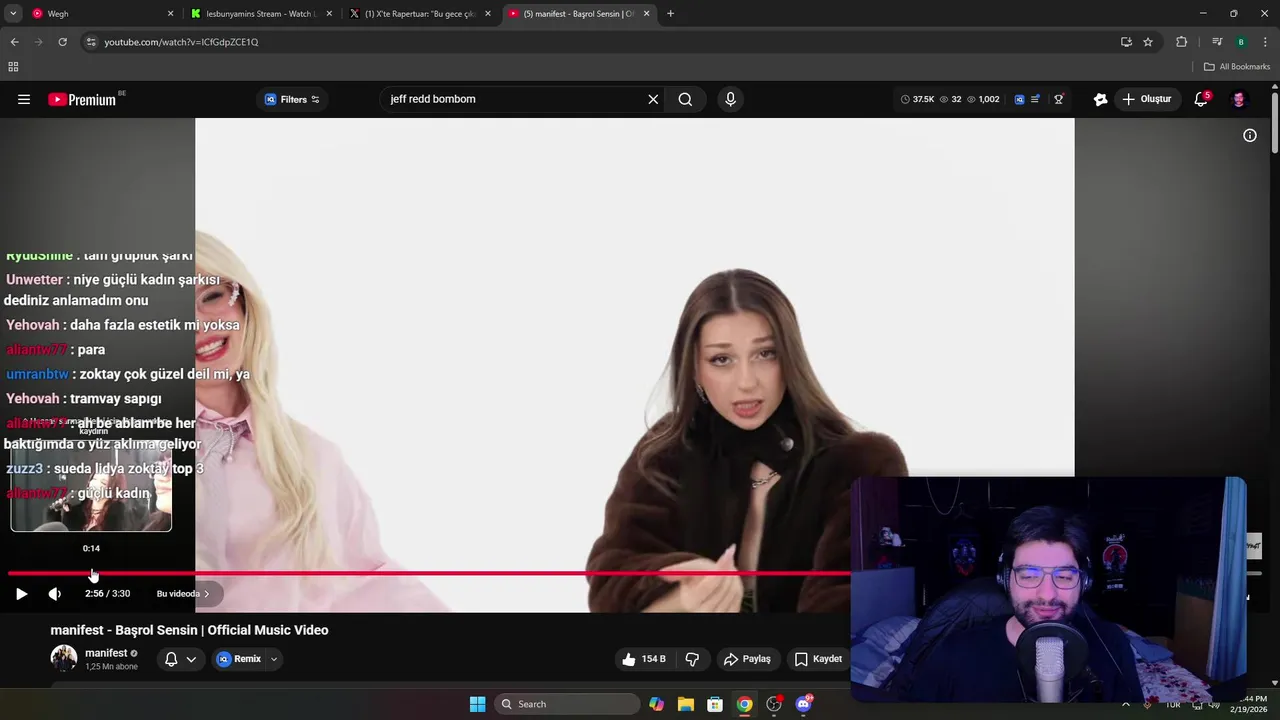Open the vidIQ AI coach star-shaped icon
This screenshot has width=1280, height=720.
pyautogui.click(x=1100, y=99)
